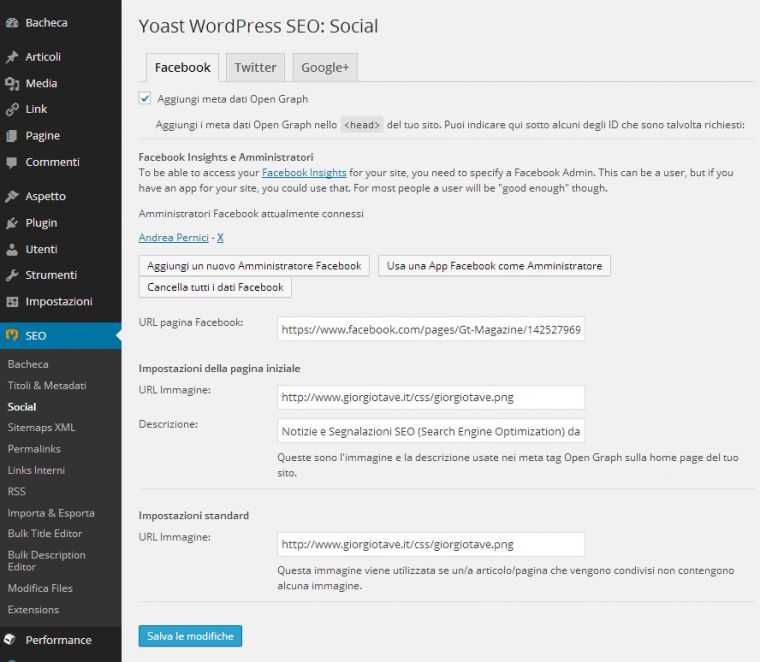Image resolution: width=760 pixels, height=662 pixels.
Task: Open the Media menu label
Action: [x=41, y=83]
